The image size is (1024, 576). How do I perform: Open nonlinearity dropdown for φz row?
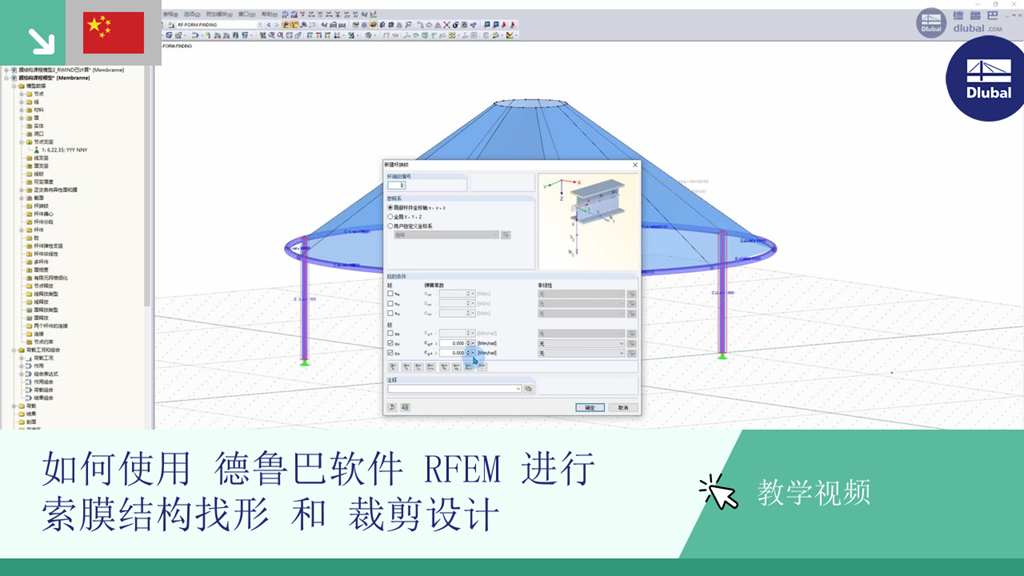coord(621,353)
